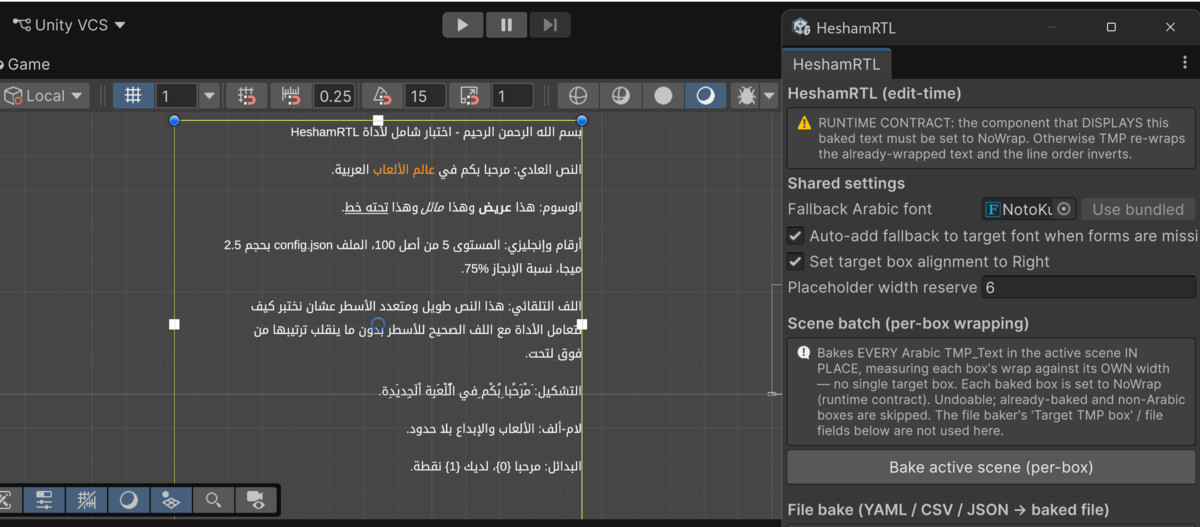
Task: Click the blue pivot circle in text box
Action: [378, 324]
